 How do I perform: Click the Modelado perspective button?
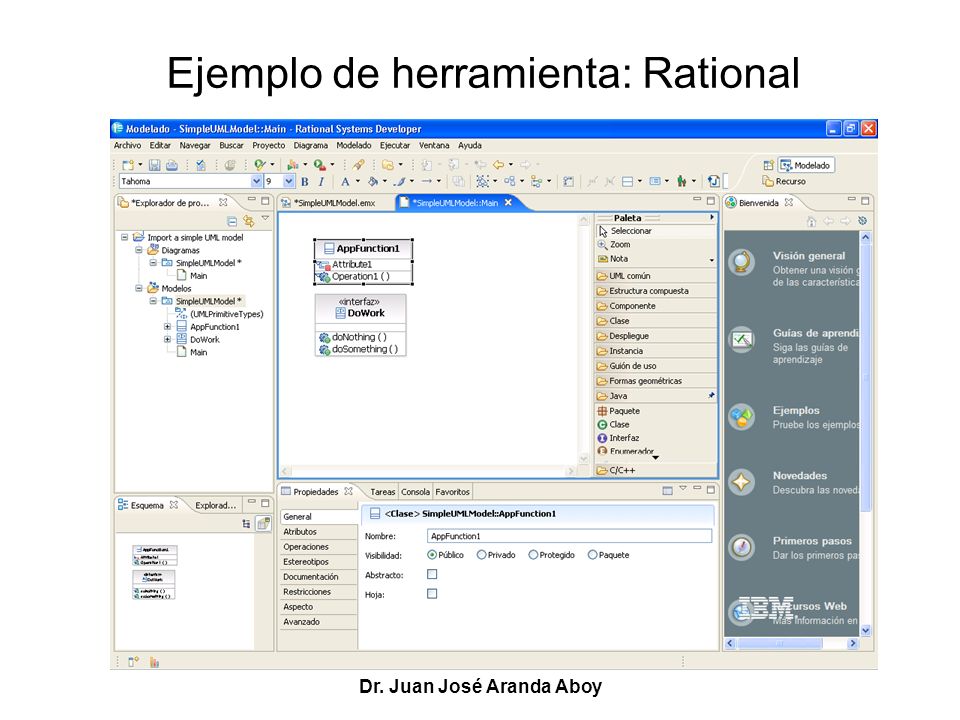pyautogui.click(x=806, y=165)
